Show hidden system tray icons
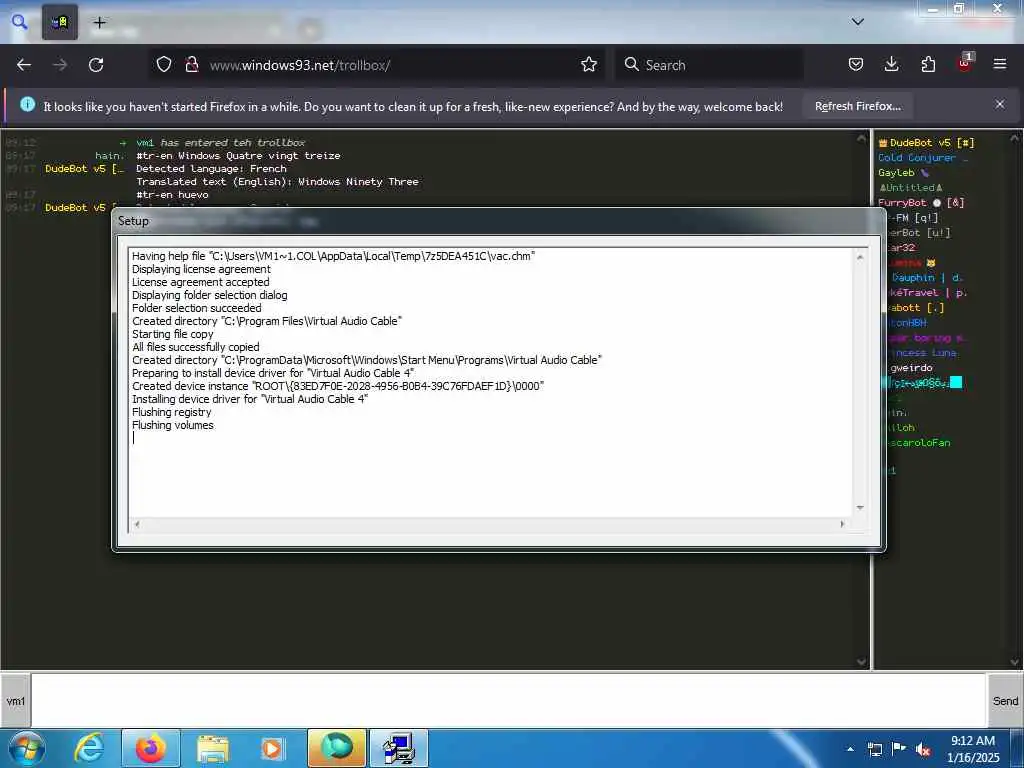The height and width of the screenshot is (768, 1024). tap(850, 749)
